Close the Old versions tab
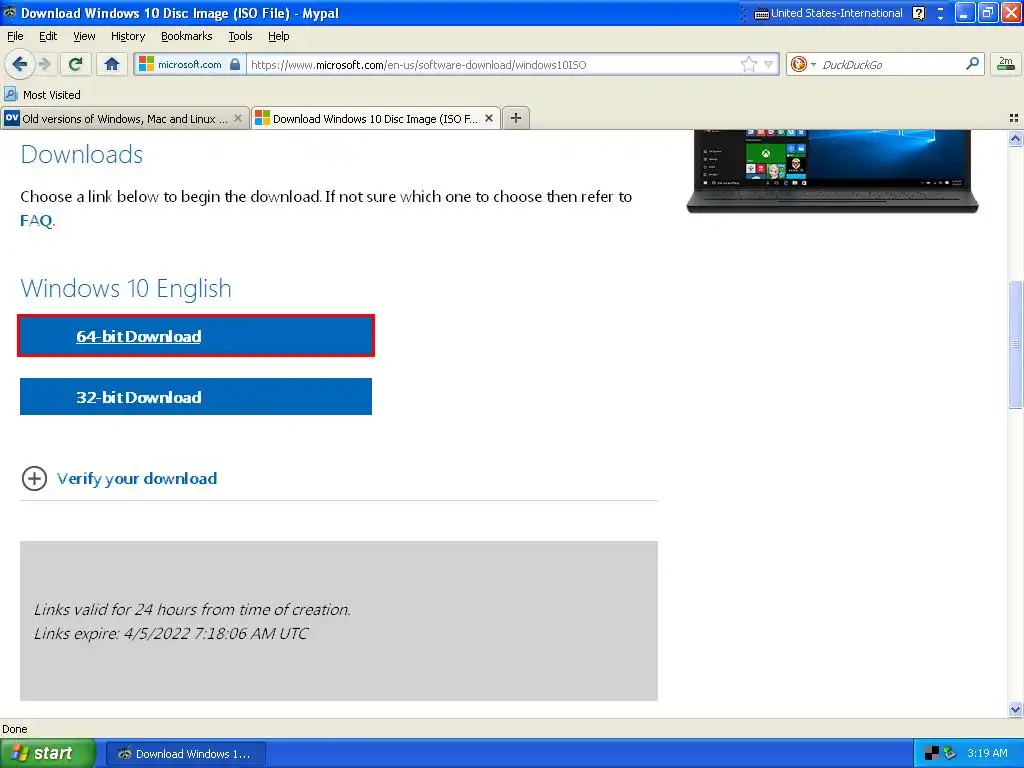Viewport: 1024px width, 768px height. [238, 118]
